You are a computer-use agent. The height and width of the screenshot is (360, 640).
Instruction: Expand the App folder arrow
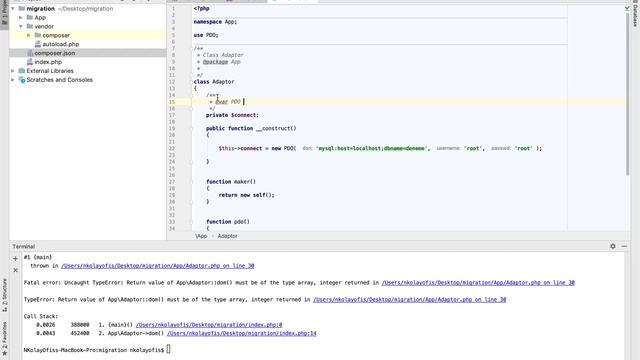point(21,18)
